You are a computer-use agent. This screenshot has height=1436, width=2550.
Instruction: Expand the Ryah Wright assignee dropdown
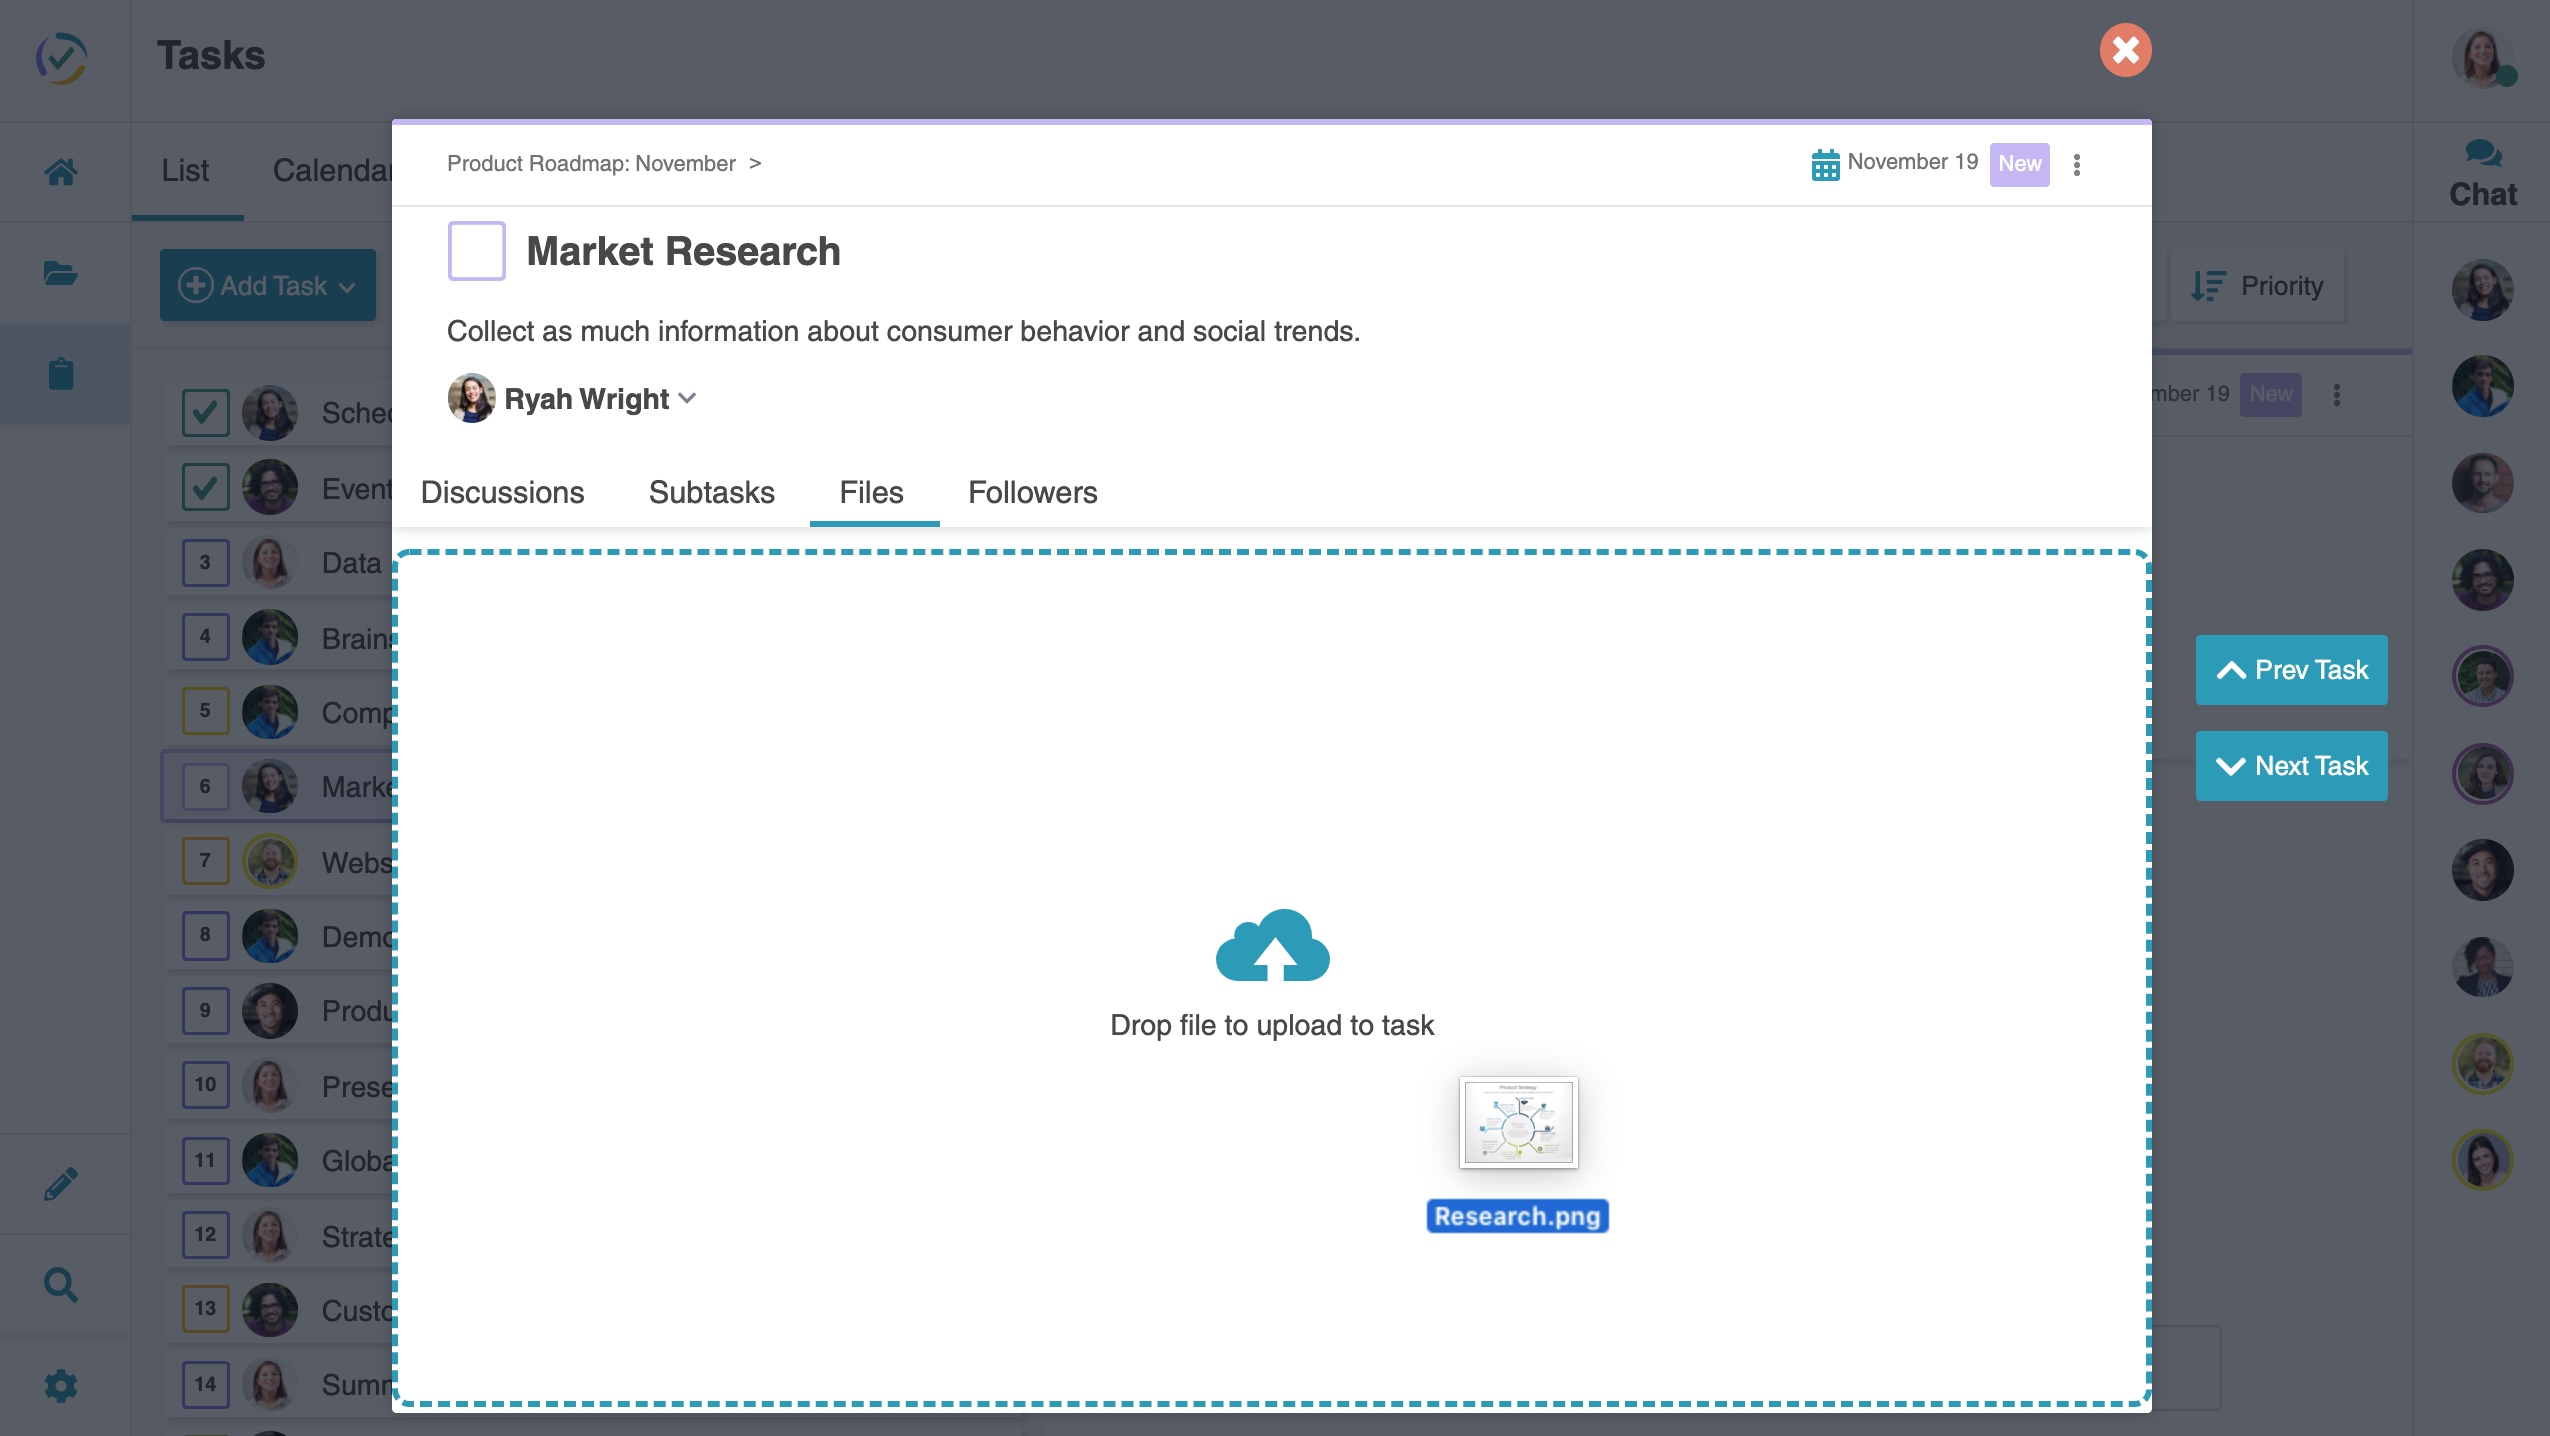click(687, 398)
